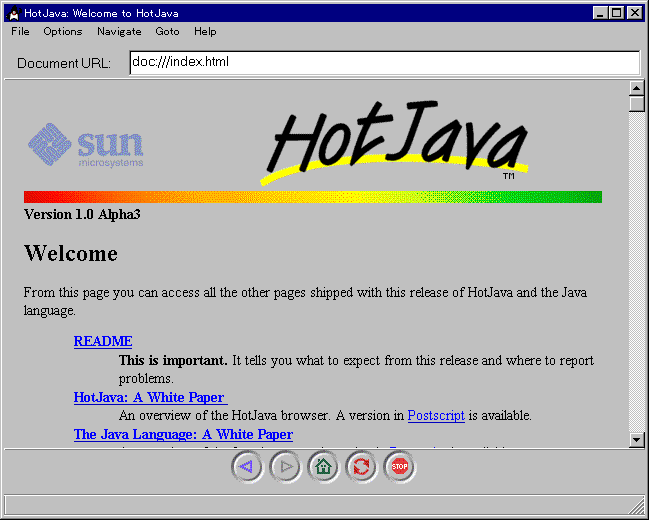Open the Goto menu
This screenshot has height=520, width=649.
(x=167, y=31)
